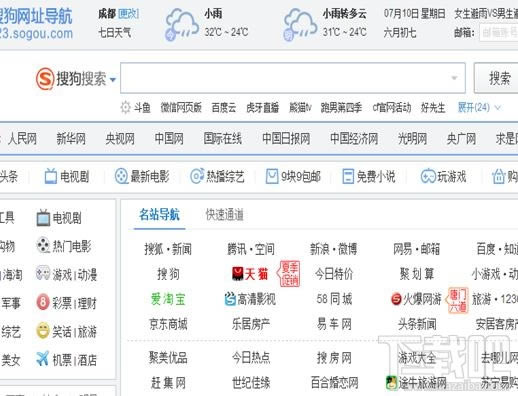Open the 9块9包邮 shopping bag icon
The image size is (518, 396).
272,176
